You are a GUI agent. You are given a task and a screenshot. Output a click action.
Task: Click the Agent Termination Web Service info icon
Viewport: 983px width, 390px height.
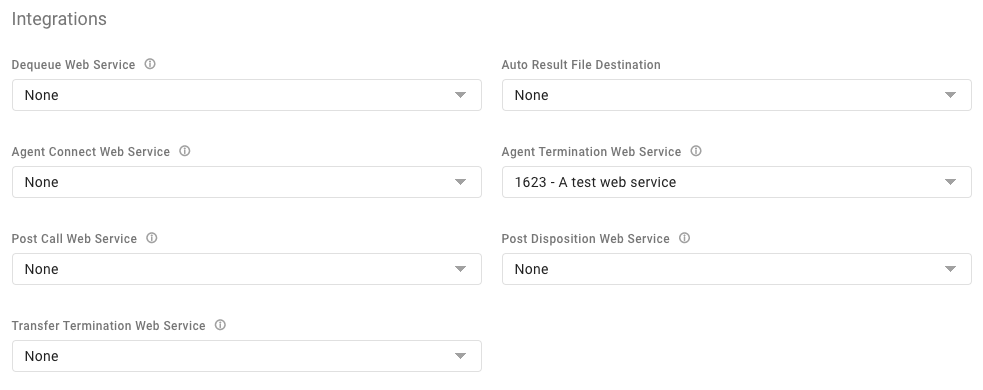click(696, 151)
